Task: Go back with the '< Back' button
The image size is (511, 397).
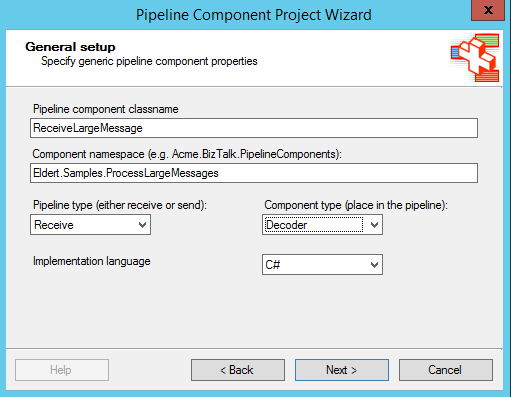Action: click(238, 370)
